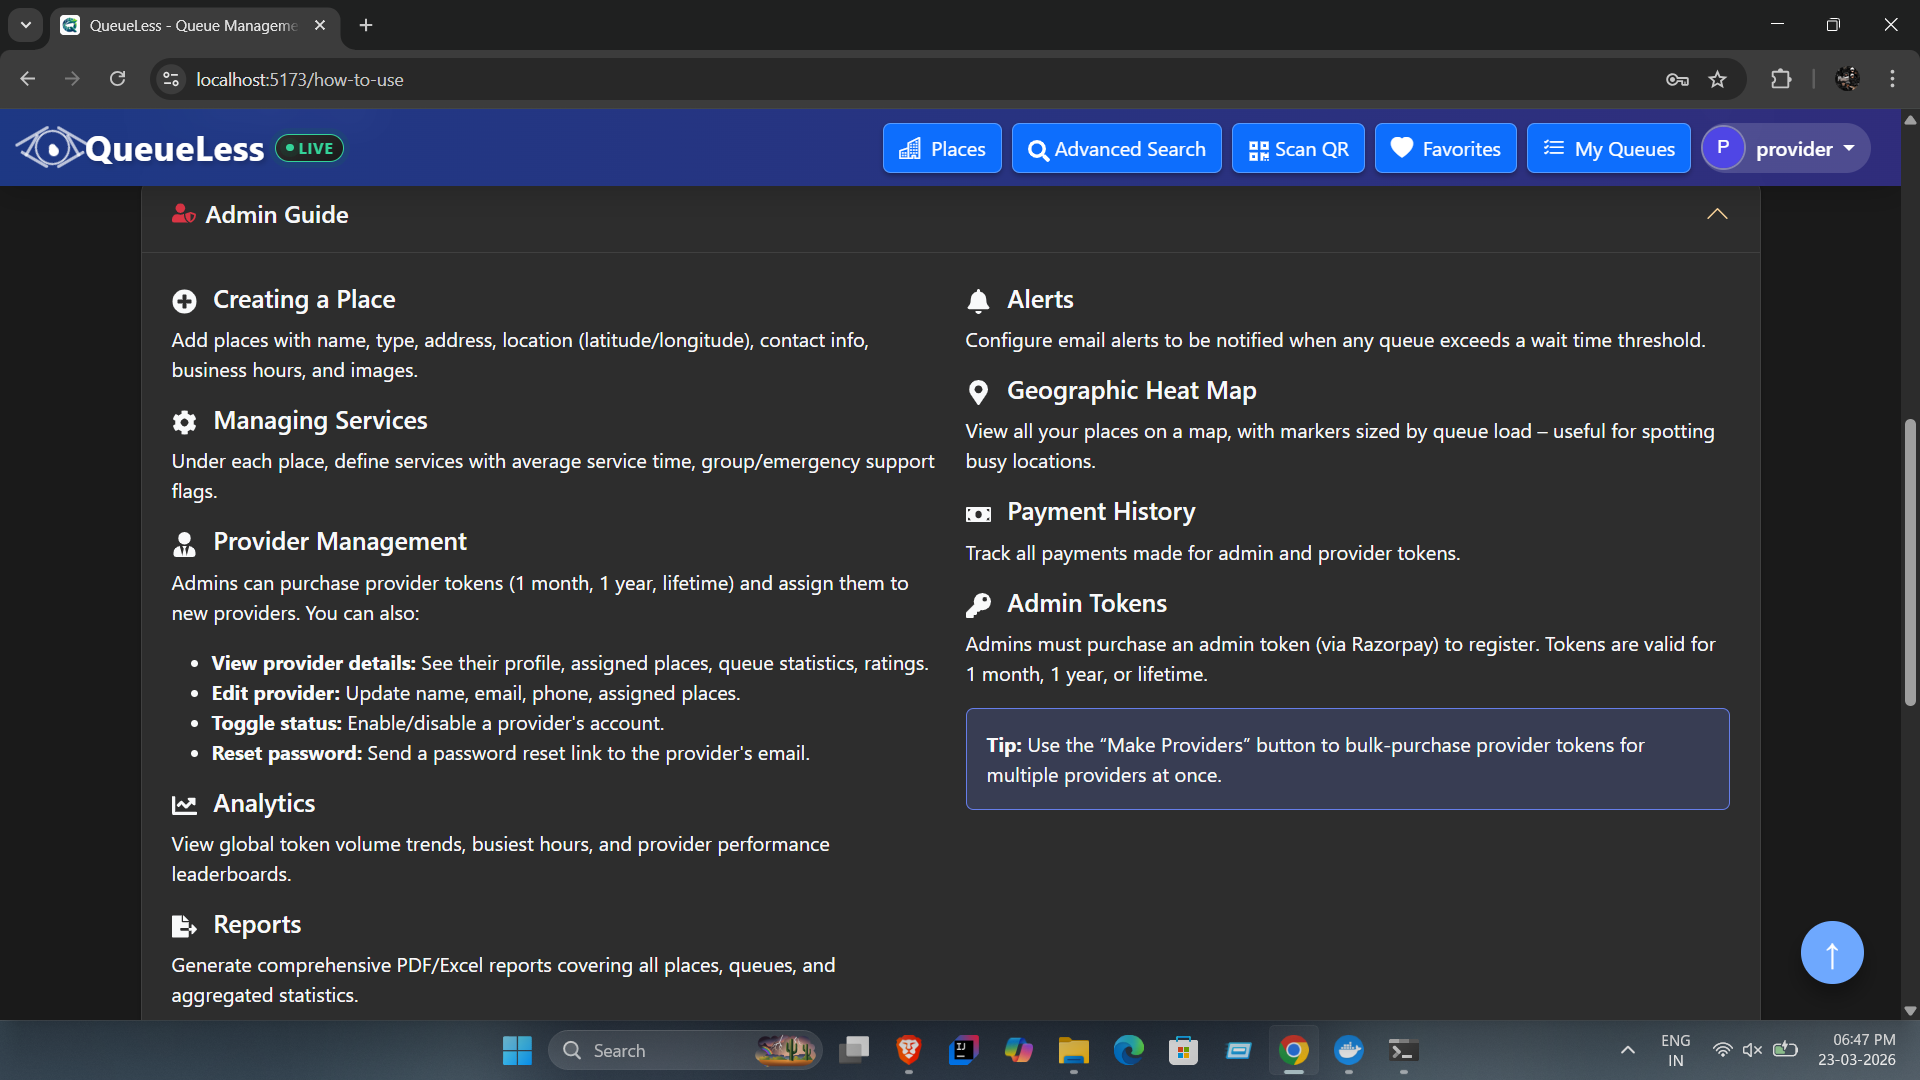Click the address bar URL
Image resolution: width=1920 pixels, height=1080 pixels.
(x=300, y=79)
